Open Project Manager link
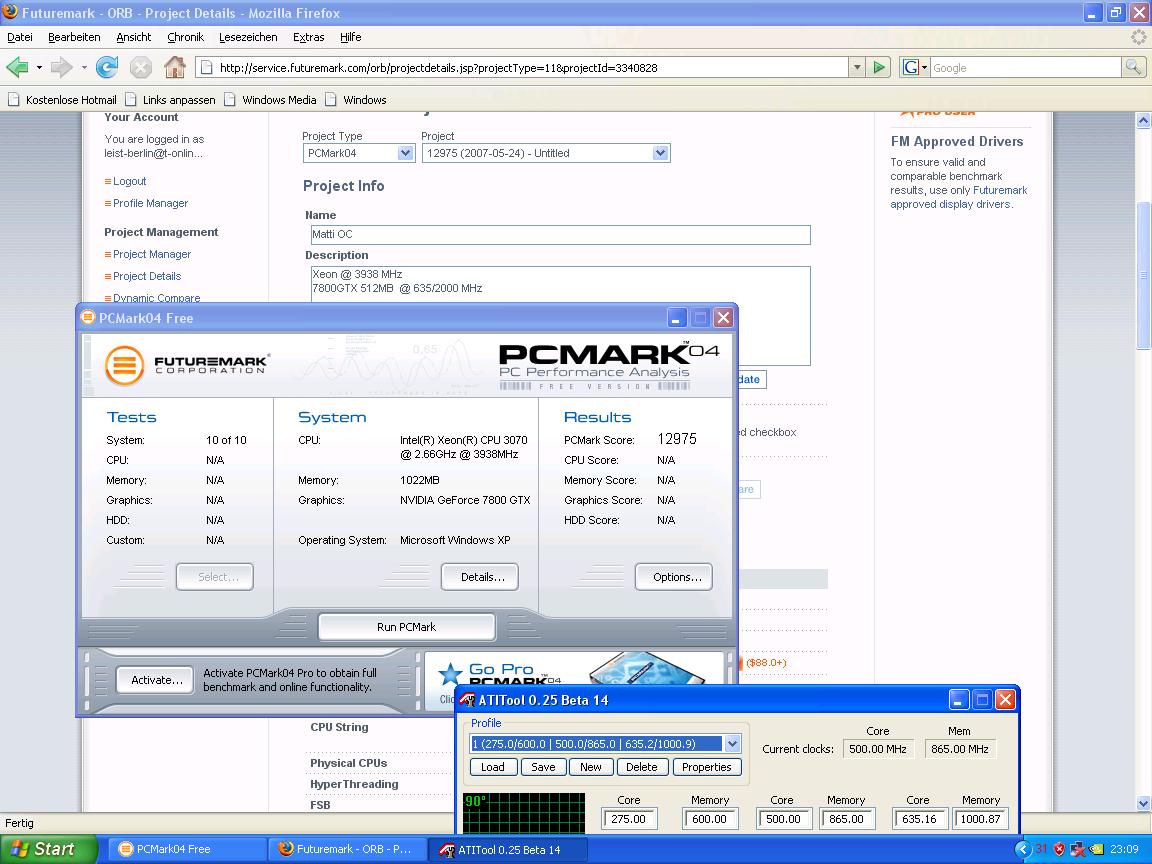Screen dimensions: 1152x864 tap(152, 253)
